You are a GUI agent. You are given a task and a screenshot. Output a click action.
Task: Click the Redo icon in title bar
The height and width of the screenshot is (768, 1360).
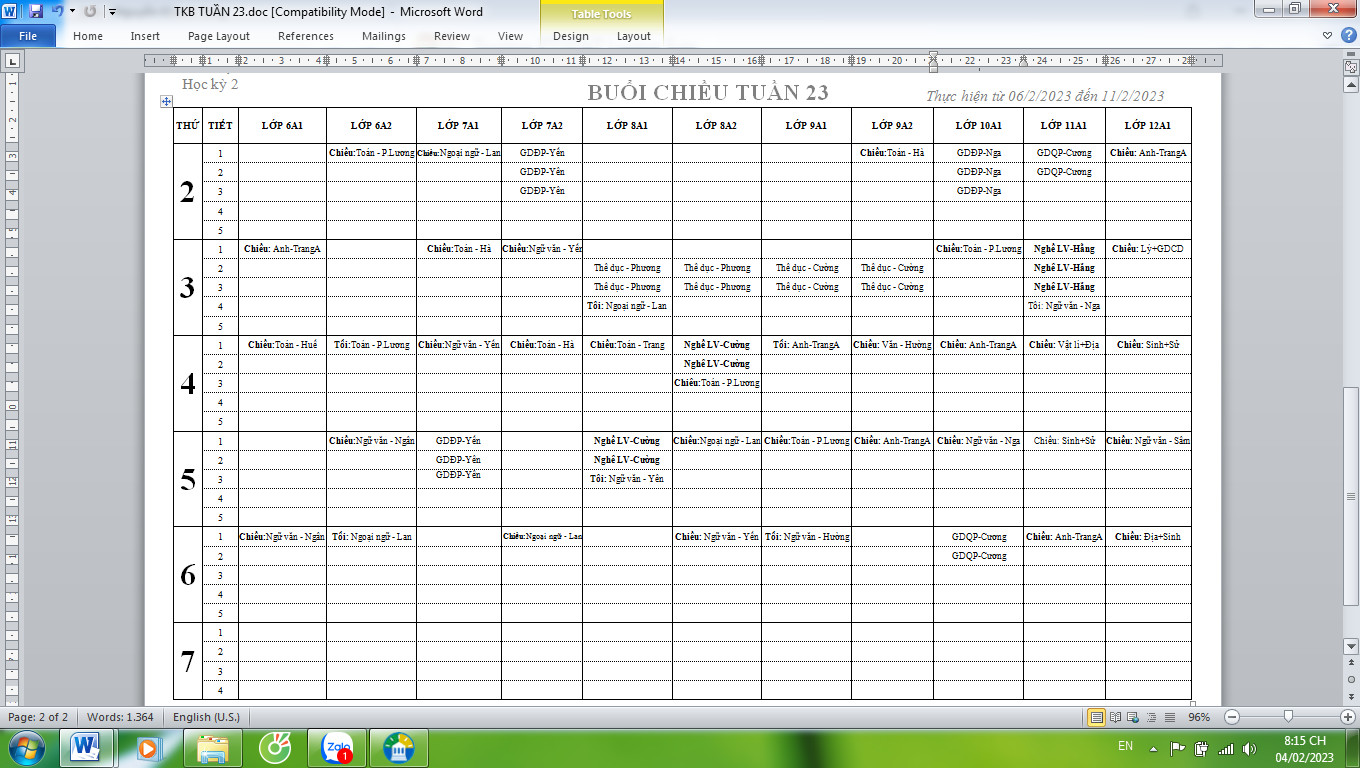(90, 12)
